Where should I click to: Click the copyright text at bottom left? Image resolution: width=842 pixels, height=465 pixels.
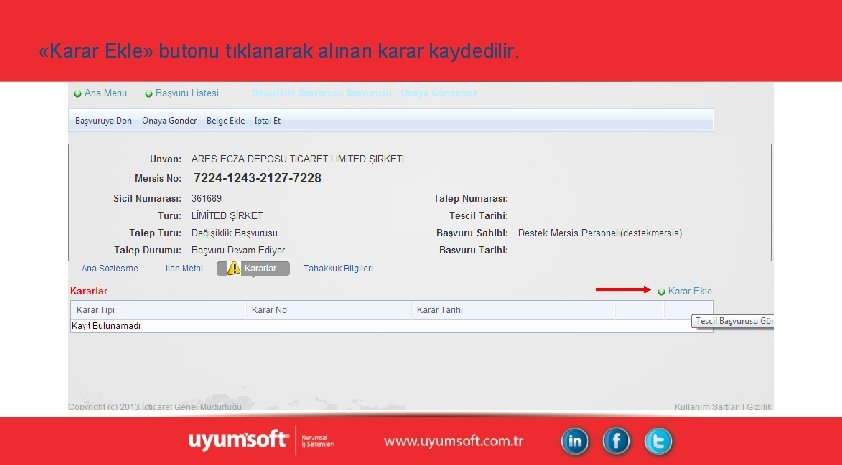155,407
